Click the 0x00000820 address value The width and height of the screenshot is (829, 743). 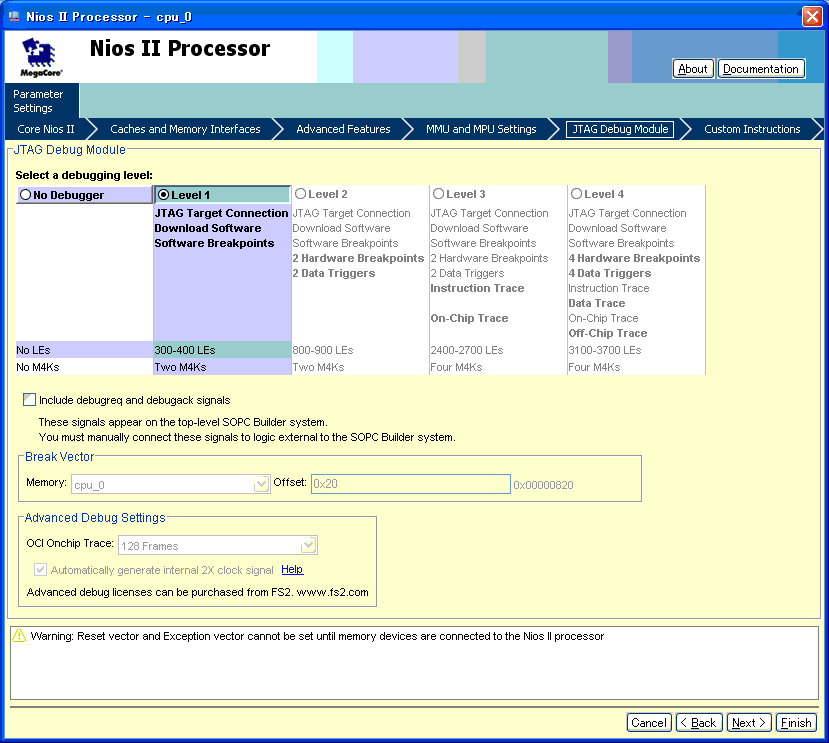point(543,485)
